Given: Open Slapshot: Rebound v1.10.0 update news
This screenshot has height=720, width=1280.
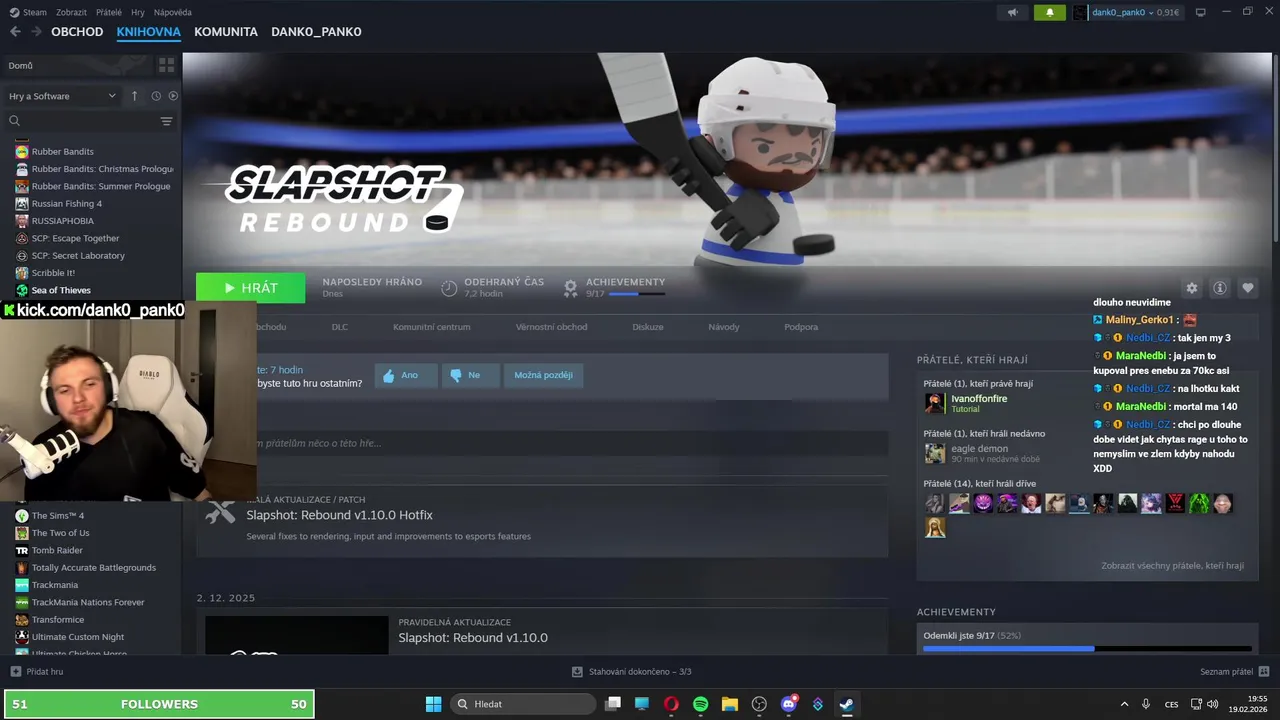Looking at the screenshot, I should (473, 638).
